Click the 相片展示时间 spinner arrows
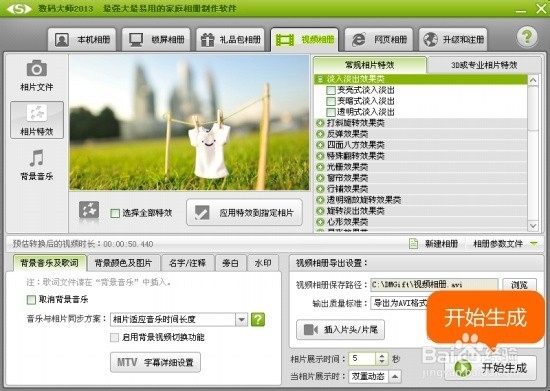550x391 pixels. click(x=382, y=359)
